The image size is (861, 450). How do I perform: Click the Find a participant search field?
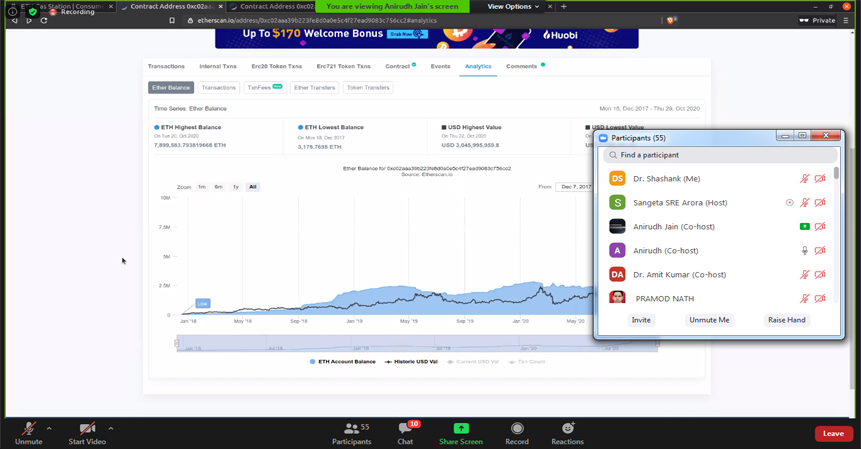click(720, 155)
